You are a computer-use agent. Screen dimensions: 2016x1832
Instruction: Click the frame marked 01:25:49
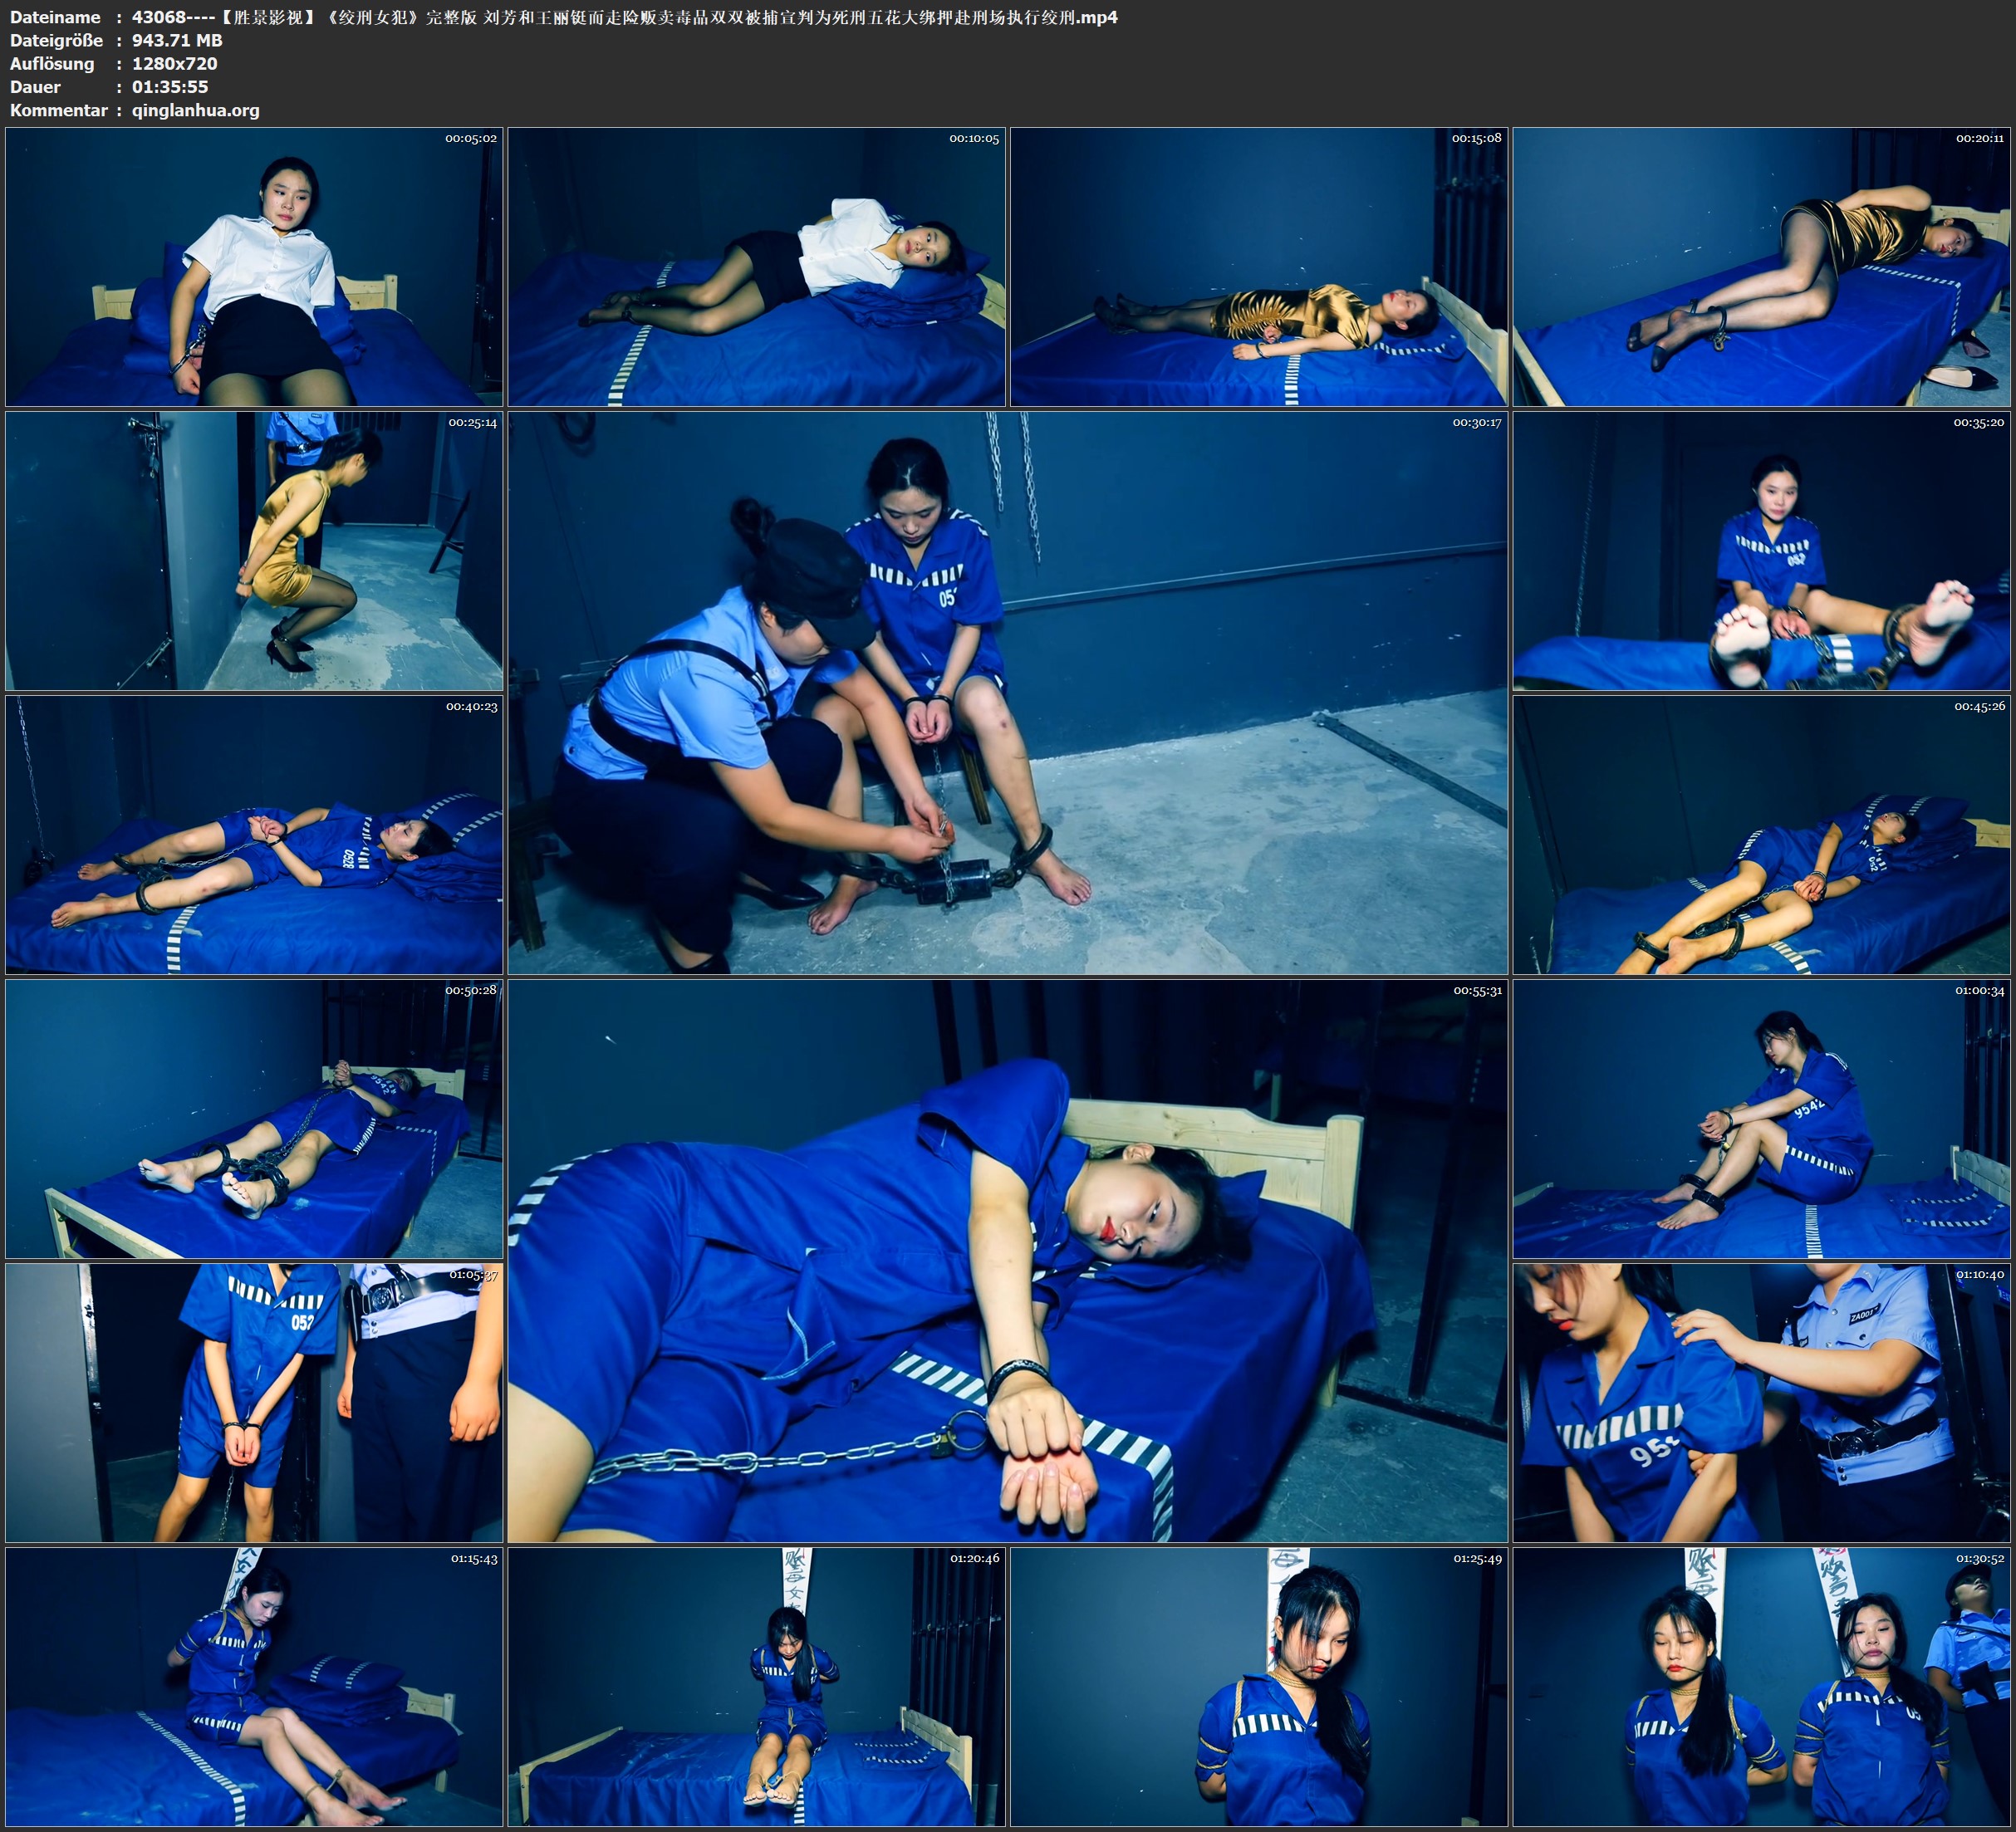tap(1258, 1687)
